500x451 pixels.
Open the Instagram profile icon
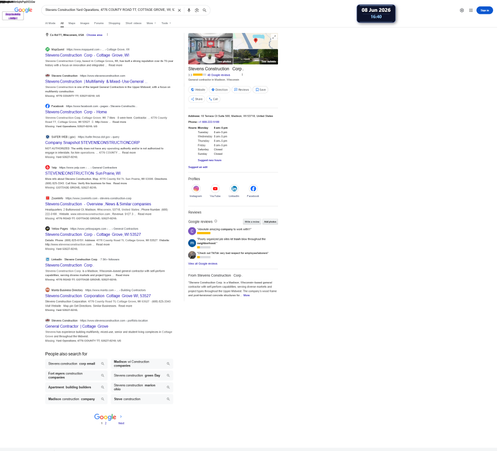click(x=196, y=189)
